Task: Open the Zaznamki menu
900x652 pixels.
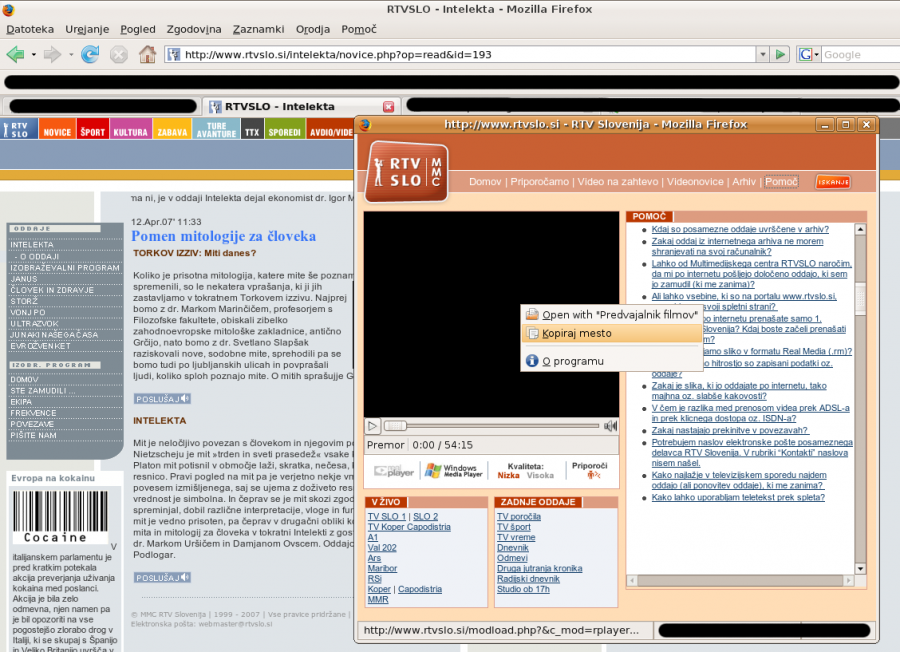Action: coord(258,29)
